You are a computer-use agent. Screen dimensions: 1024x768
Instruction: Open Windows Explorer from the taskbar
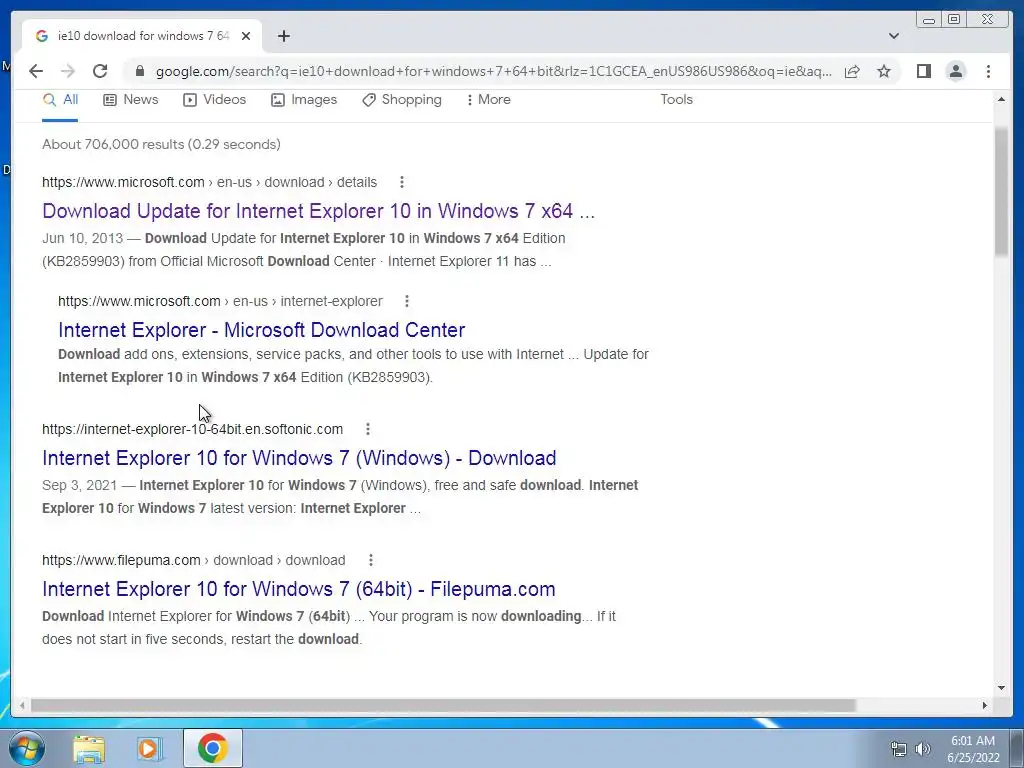pyautogui.click(x=89, y=748)
